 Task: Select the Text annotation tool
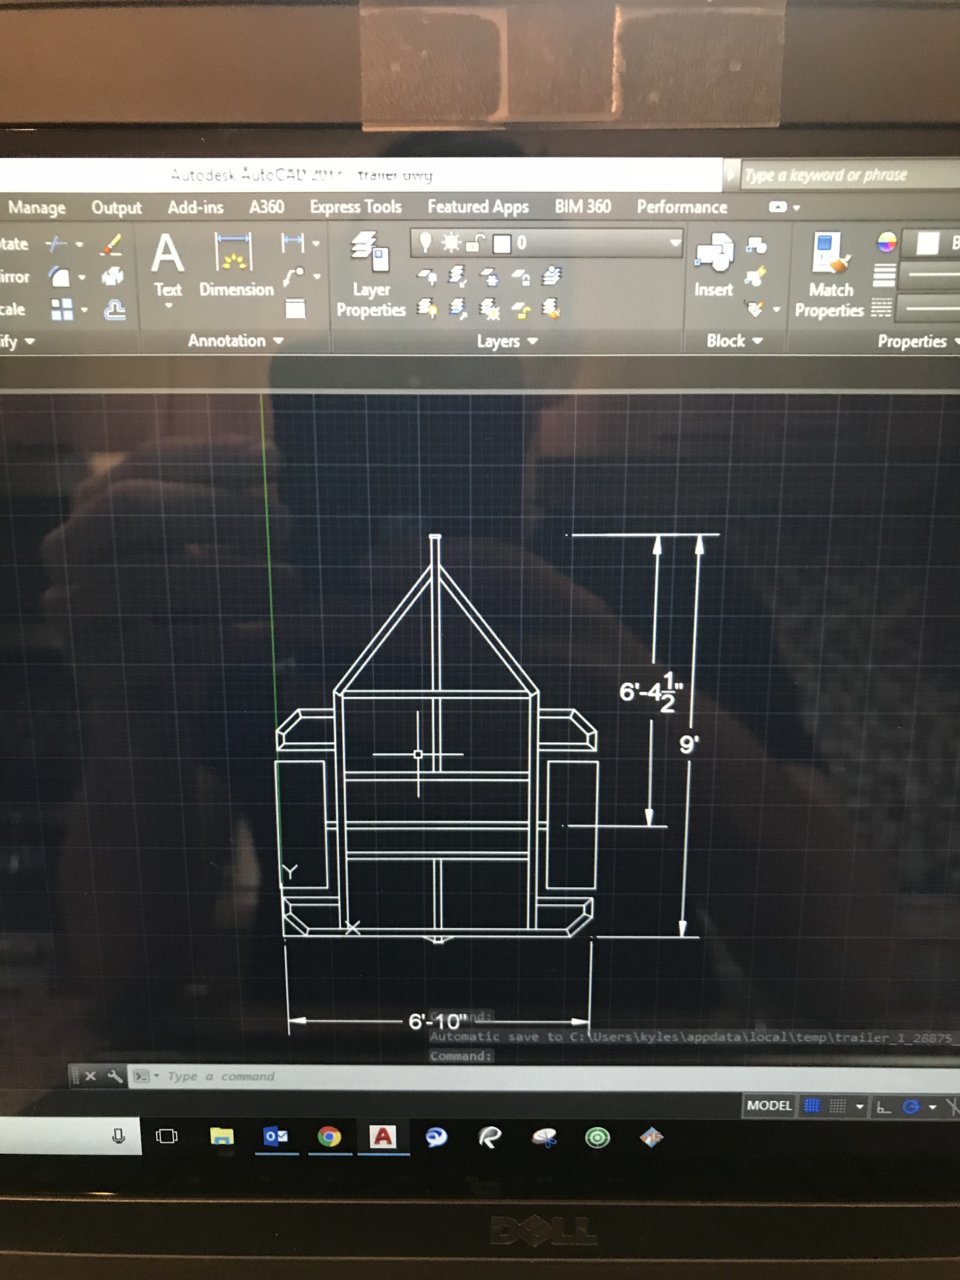point(167,265)
